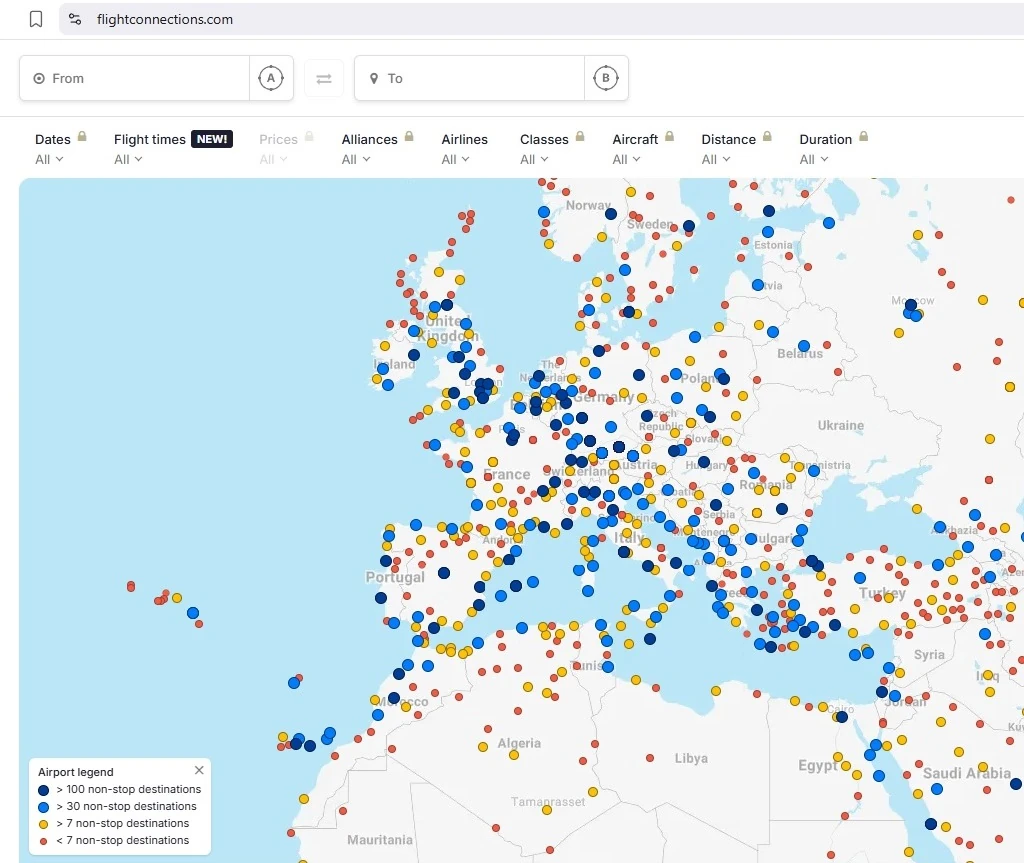Click the Madrid dark blue marker in central Spain
Screen dimensions: 1024x863
tap(443, 573)
